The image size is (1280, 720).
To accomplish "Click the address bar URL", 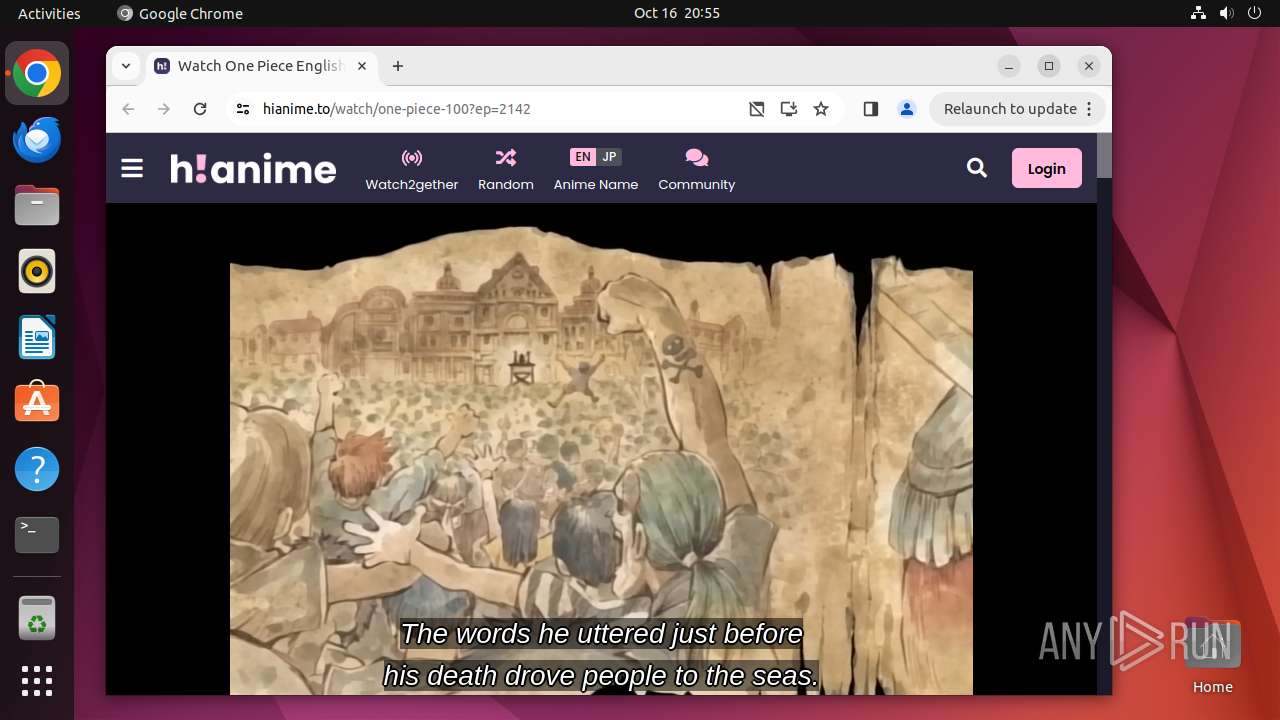I will tap(397, 109).
